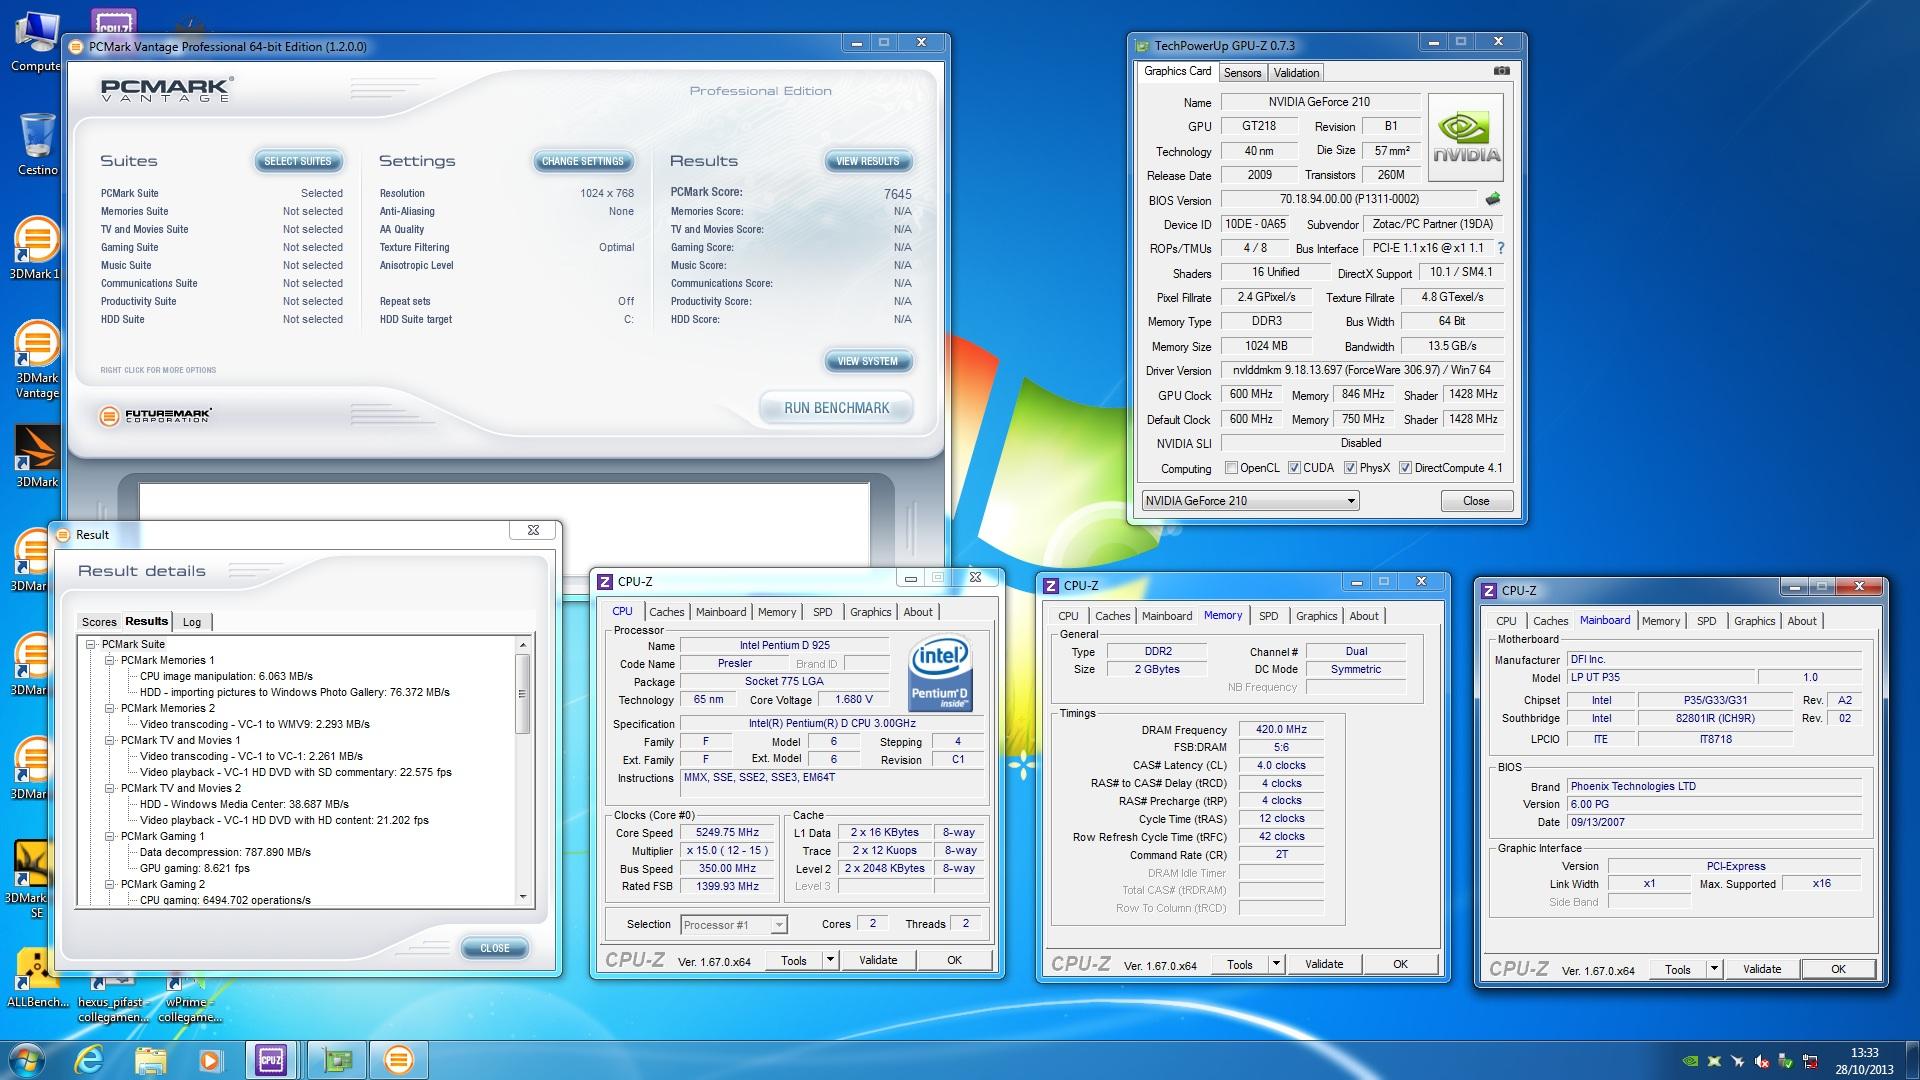The width and height of the screenshot is (1920, 1080).
Task: Open Windows Media Player from the taskbar
Action: point(210,1059)
